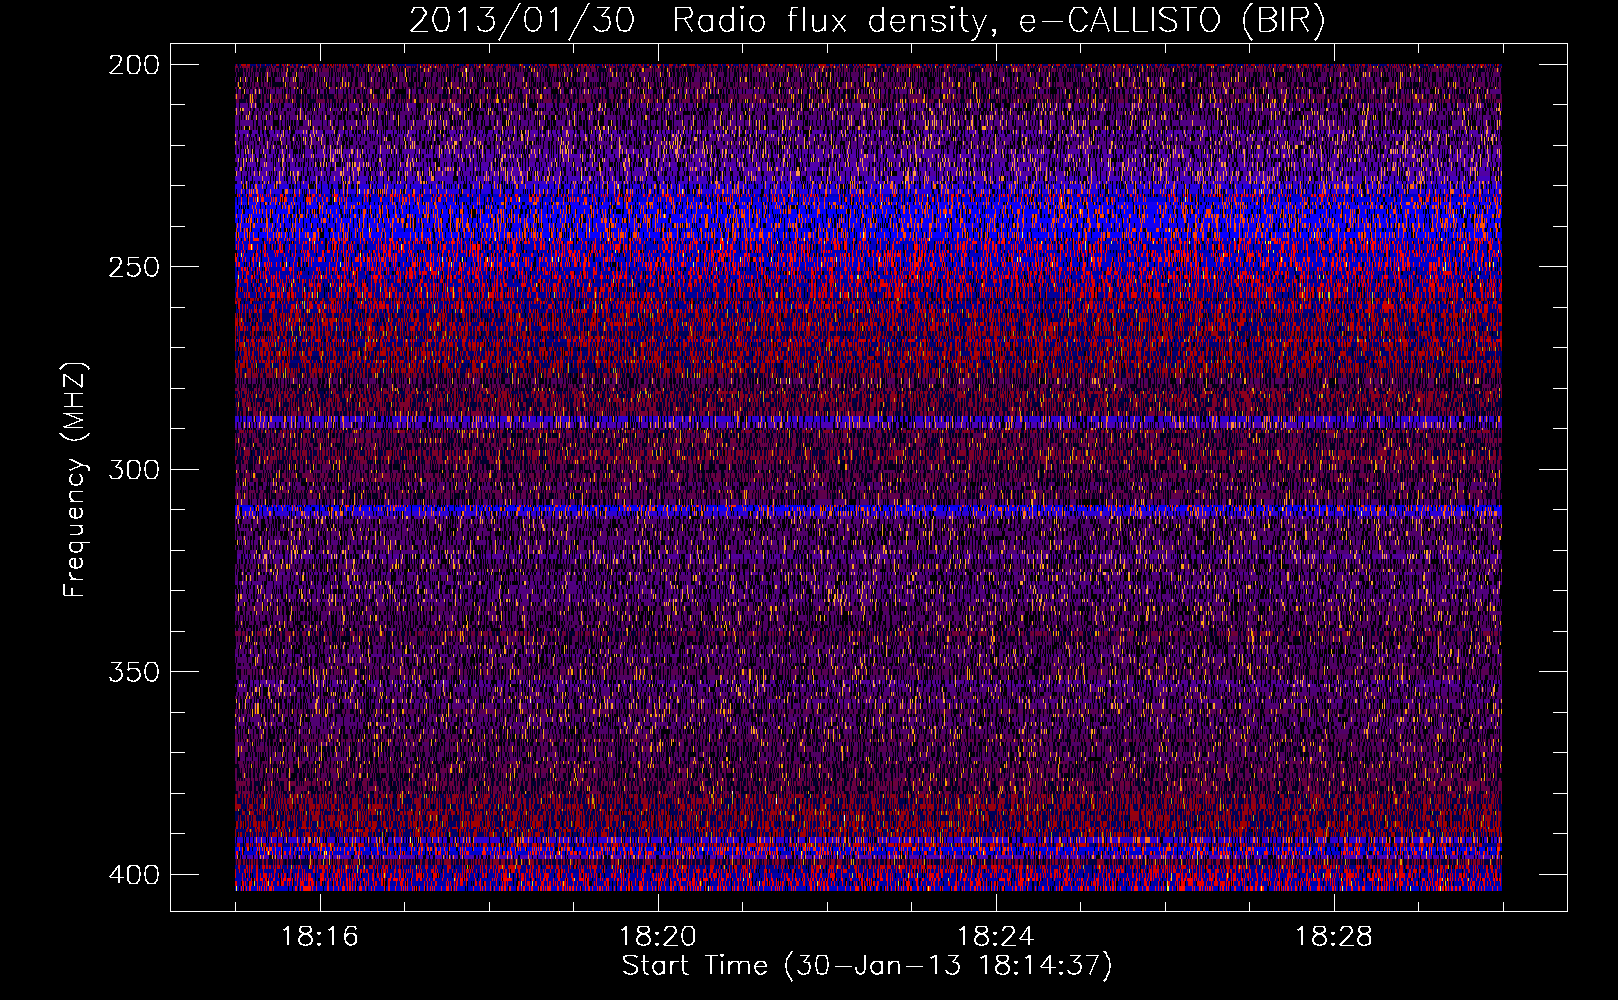Click the 250 frequency tick label
The image size is (1618, 1000).
[134, 267]
